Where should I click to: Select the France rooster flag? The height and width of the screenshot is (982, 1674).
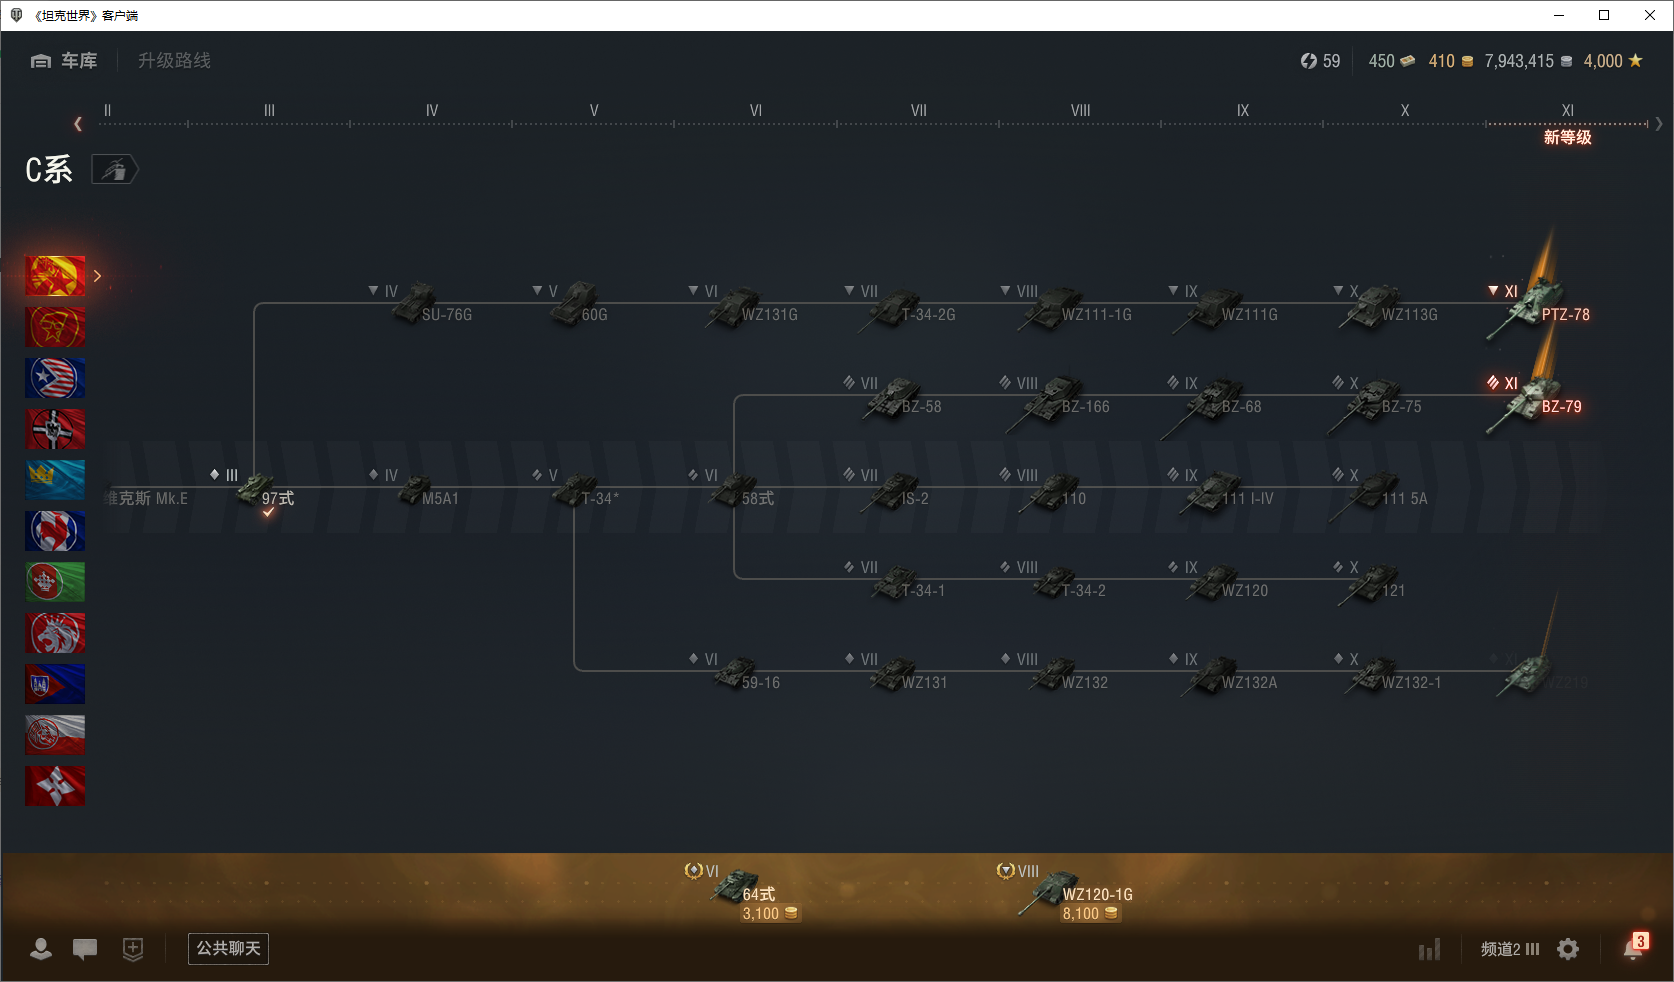pos(55,531)
